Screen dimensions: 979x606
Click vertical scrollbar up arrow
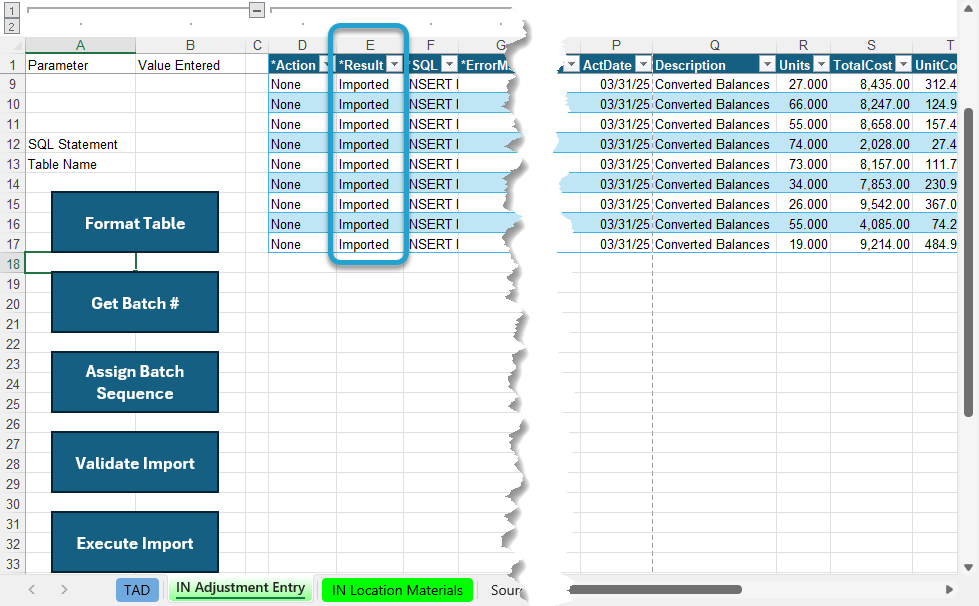tap(968, 8)
